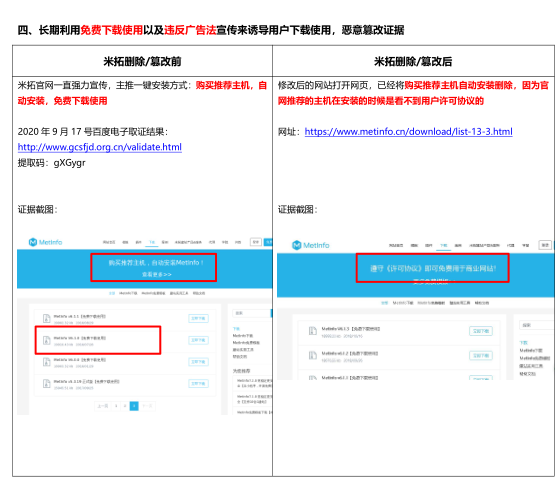Click search field in right screenshot sidebar
560x490 pixels.
click(x=537, y=325)
